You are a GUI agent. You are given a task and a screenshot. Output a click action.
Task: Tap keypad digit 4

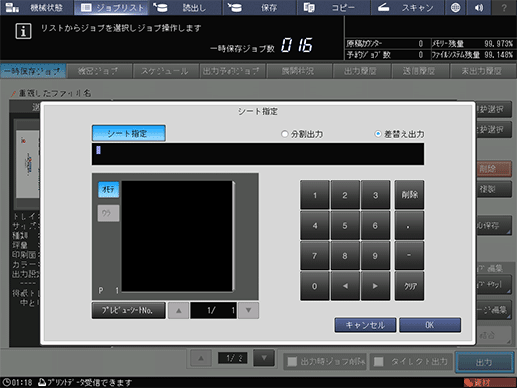(315, 225)
